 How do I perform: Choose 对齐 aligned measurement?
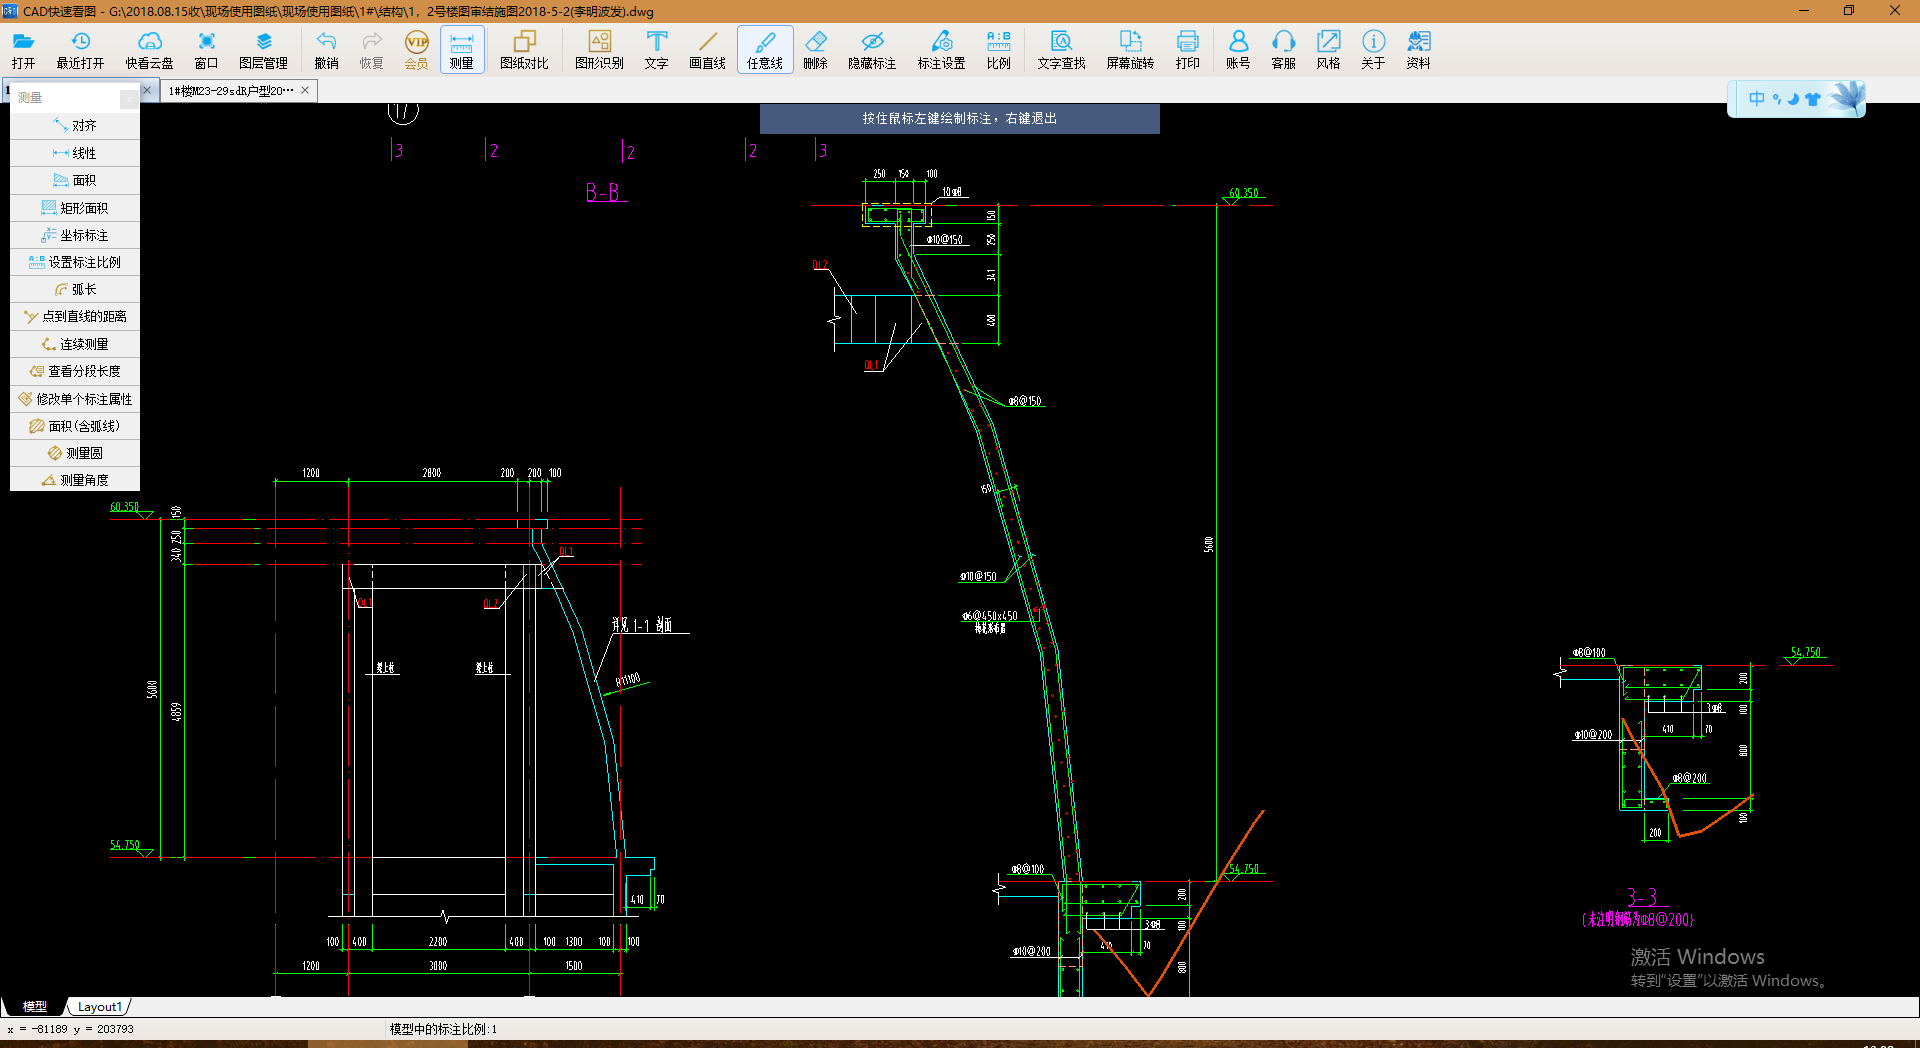click(75, 126)
